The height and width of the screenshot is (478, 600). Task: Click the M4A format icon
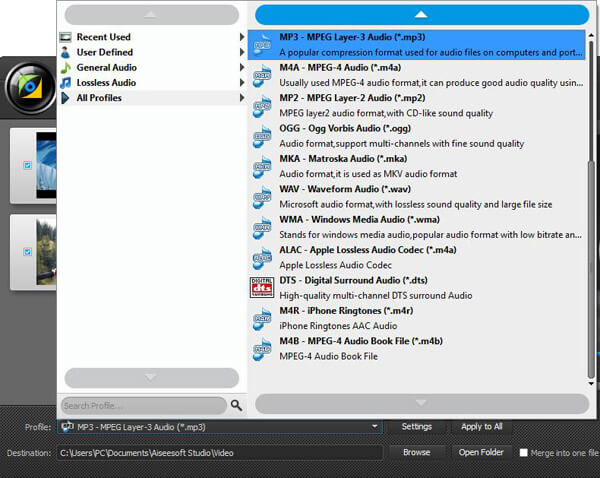pyautogui.click(x=262, y=75)
